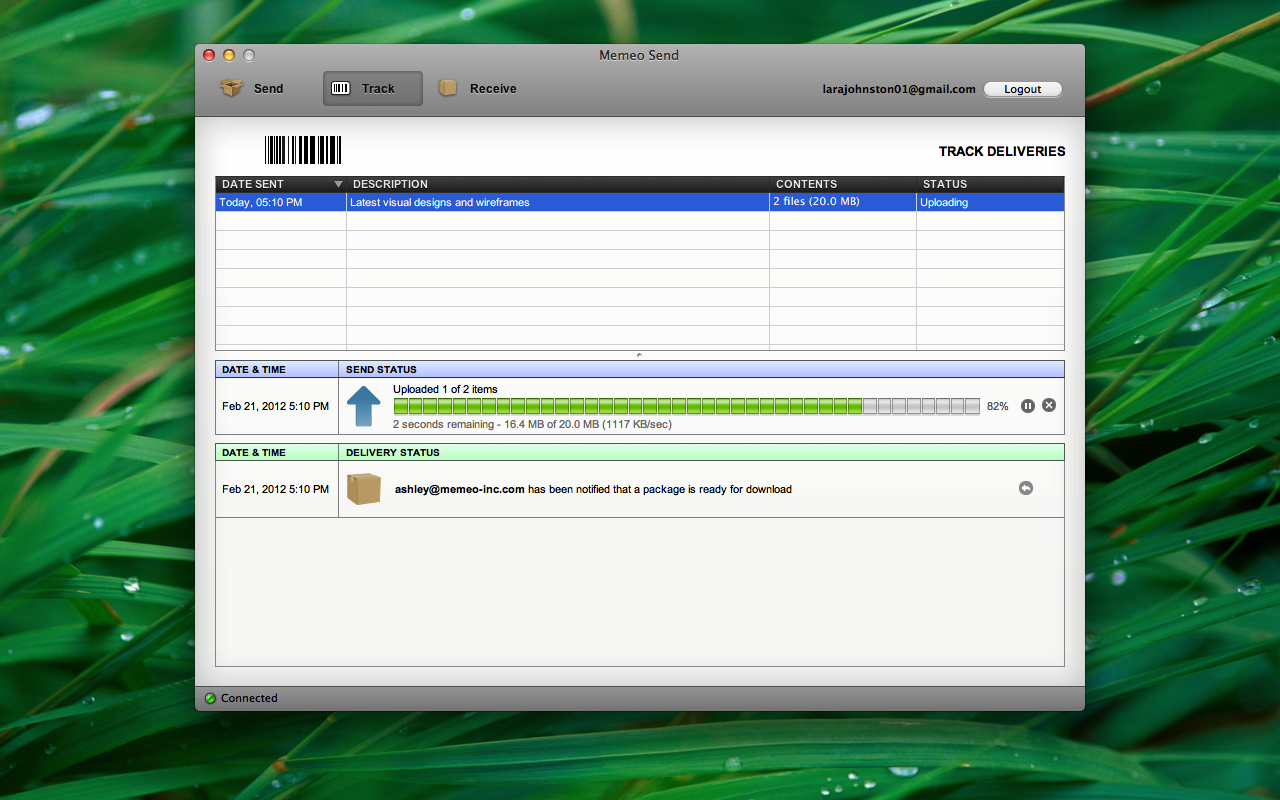Click the 'Connected' status text
The height and width of the screenshot is (800, 1280).
[249, 698]
